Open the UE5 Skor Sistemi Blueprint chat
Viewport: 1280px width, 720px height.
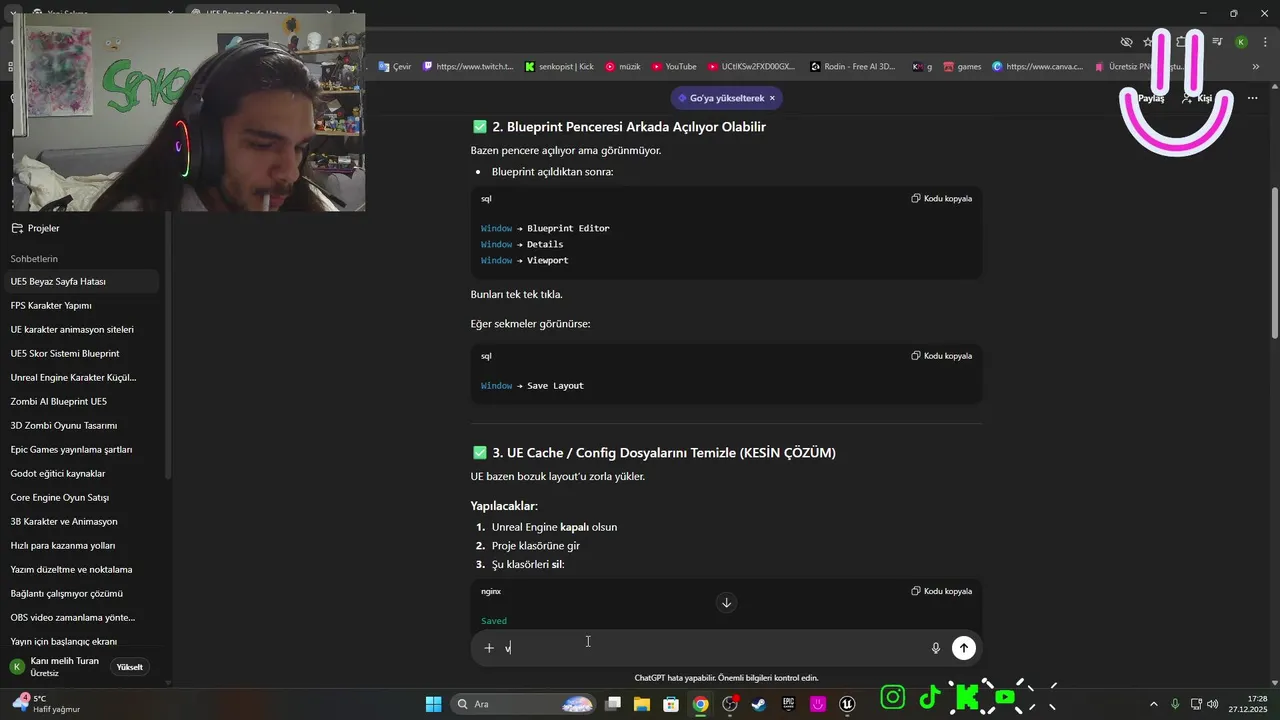coord(80,354)
